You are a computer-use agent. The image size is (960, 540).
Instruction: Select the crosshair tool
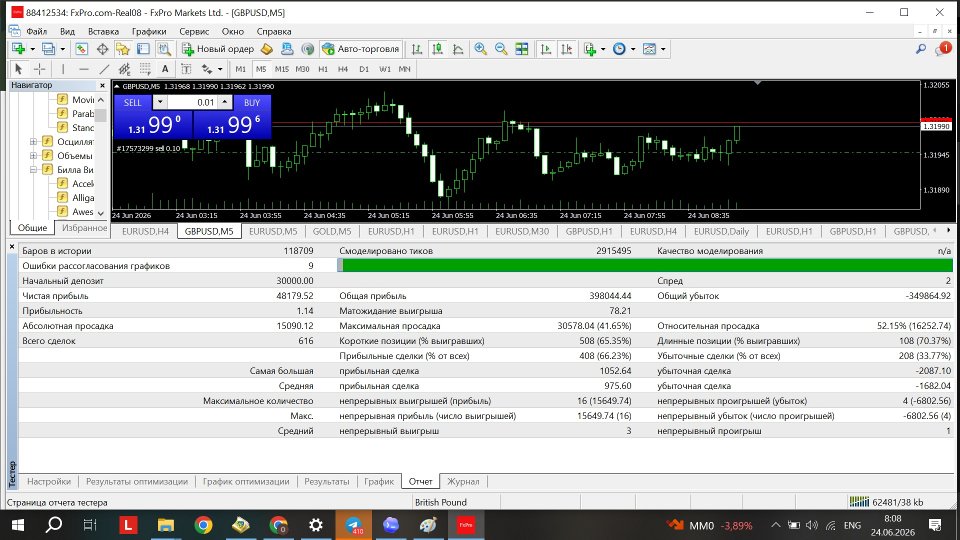click(x=39, y=69)
